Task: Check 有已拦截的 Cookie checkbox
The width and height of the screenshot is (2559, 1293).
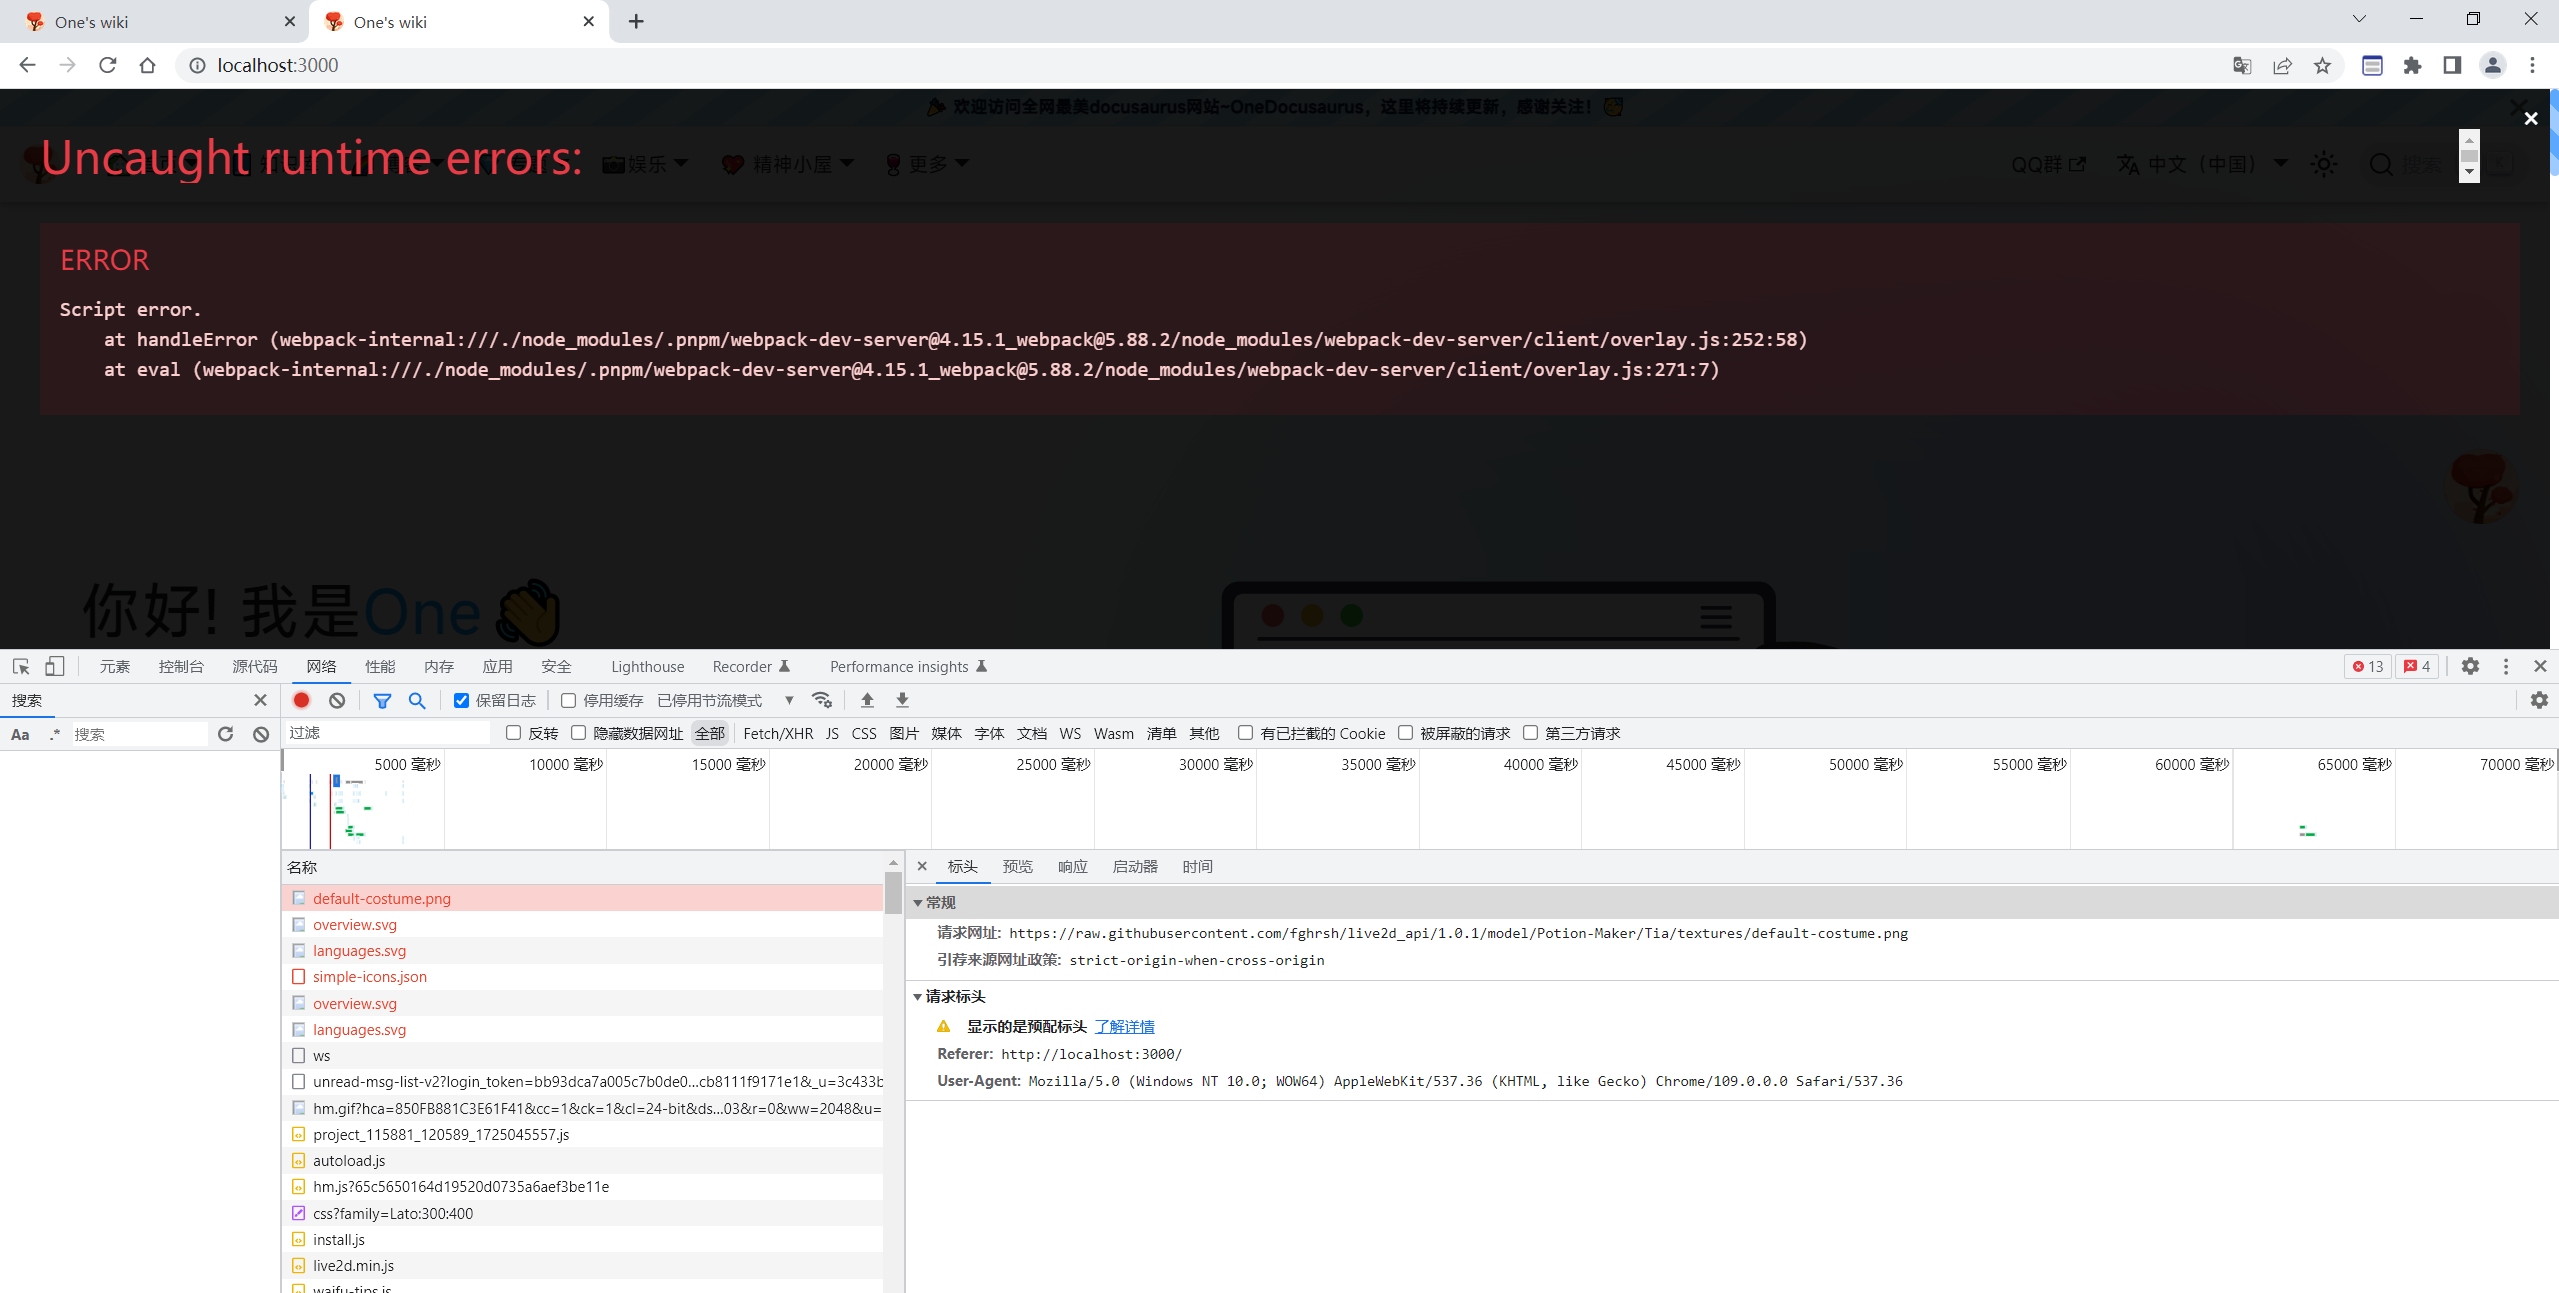Action: click(1245, 733)
